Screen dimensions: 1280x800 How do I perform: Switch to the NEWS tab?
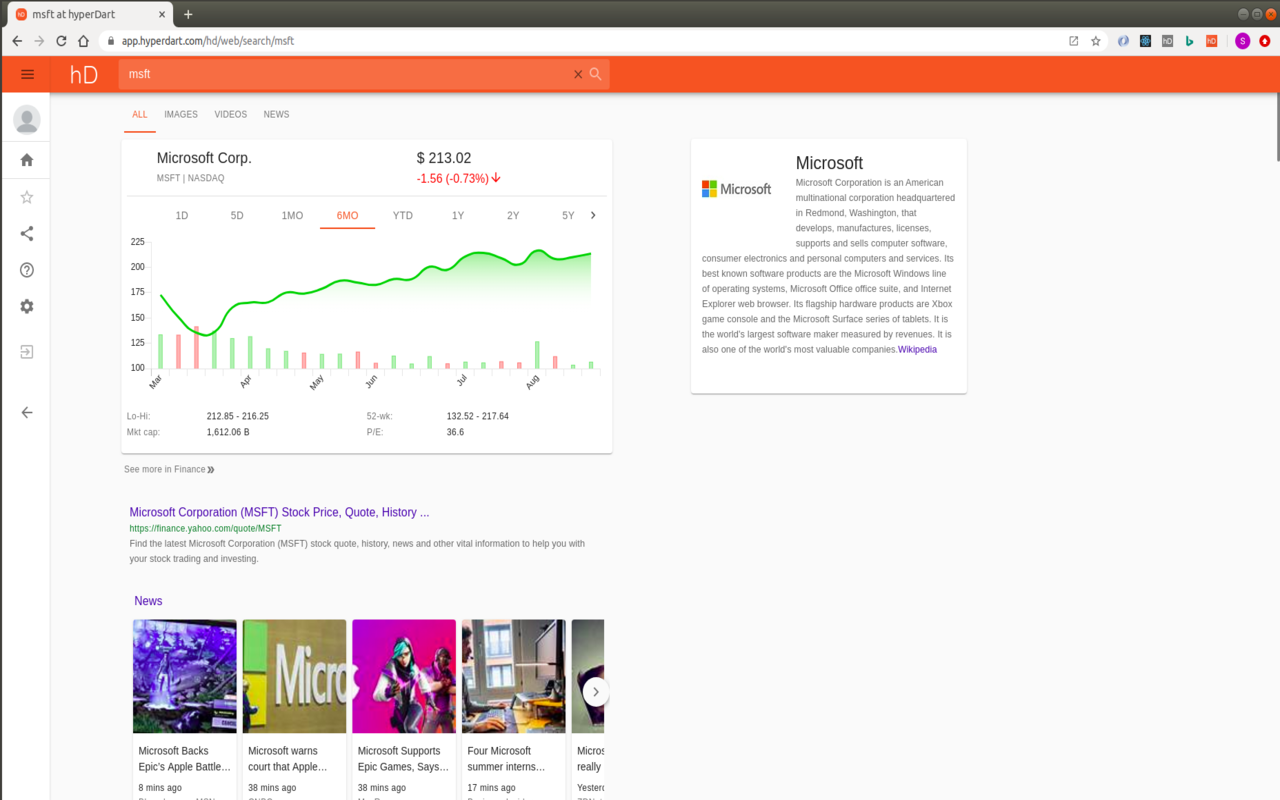(276, 115)
